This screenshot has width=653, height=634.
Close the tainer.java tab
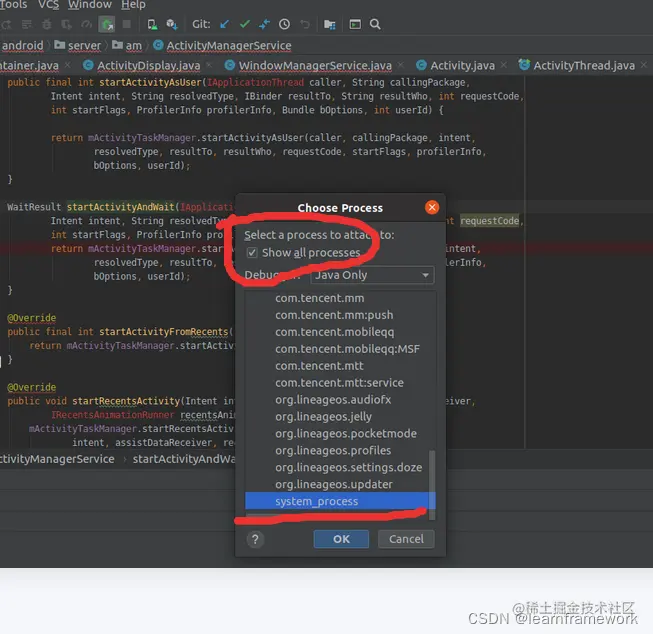67,65
